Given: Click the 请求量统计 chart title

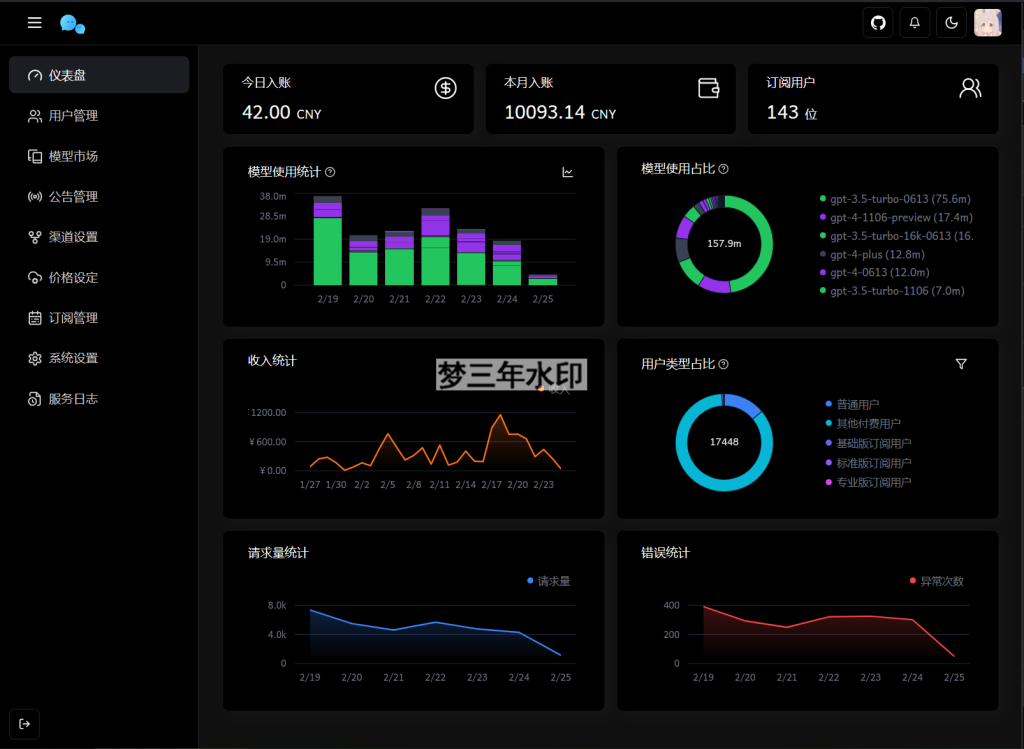Looking at the screenshot, I should (x=278, y=552).
